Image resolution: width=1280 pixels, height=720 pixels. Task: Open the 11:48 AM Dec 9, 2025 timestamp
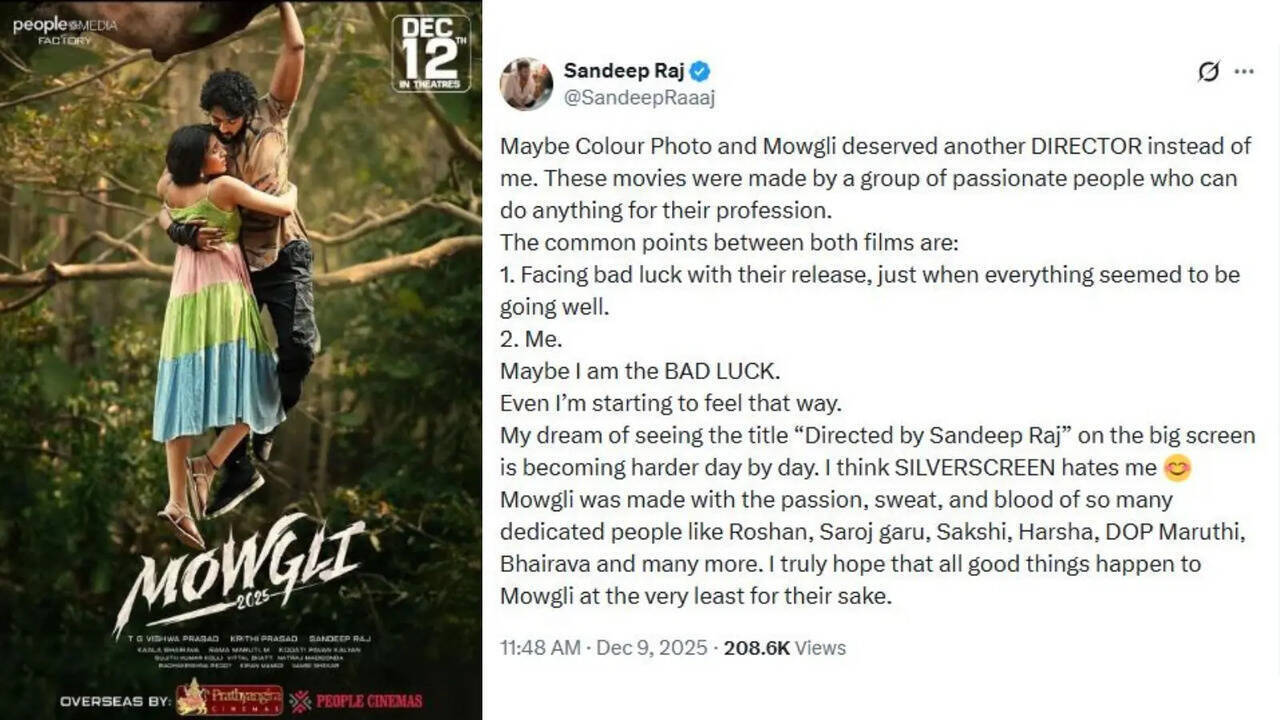(603, 648)
